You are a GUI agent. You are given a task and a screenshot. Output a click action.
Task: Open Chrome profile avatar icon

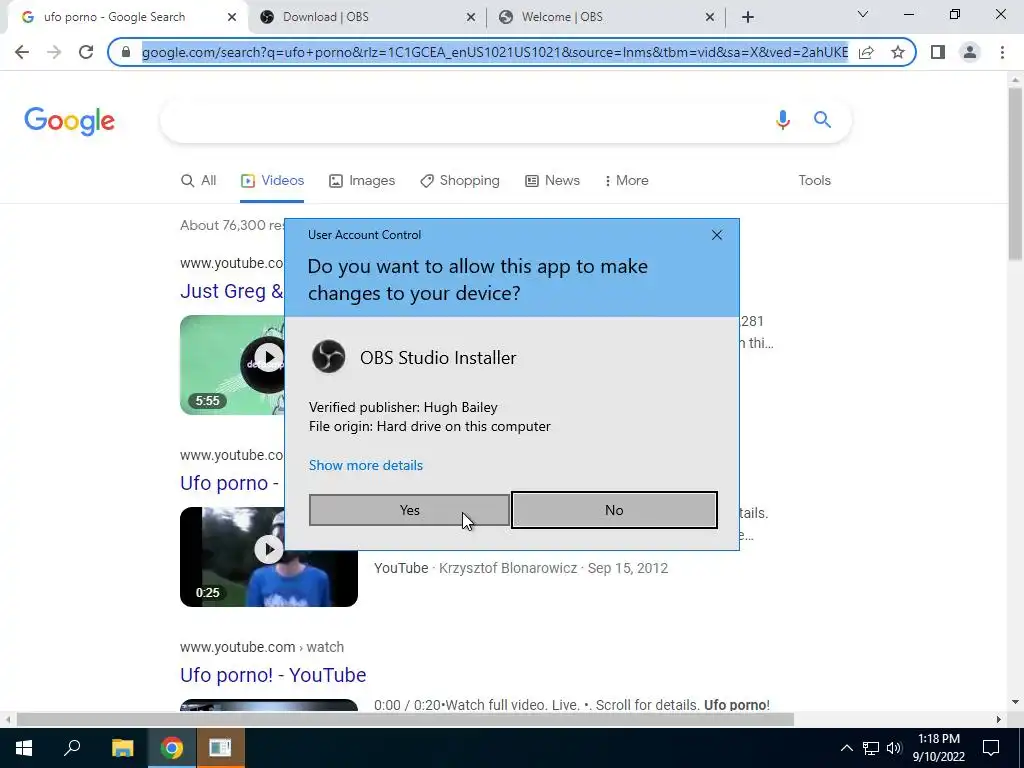pos(970,52)
